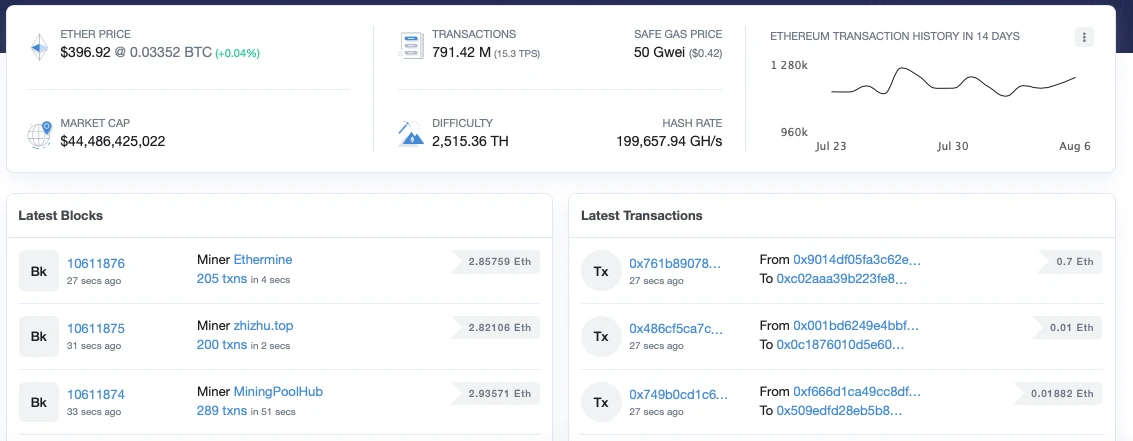The width and height of the screenshot is (1133, 441).
Task: Open block 10611874 details
Action: (96, 395)
